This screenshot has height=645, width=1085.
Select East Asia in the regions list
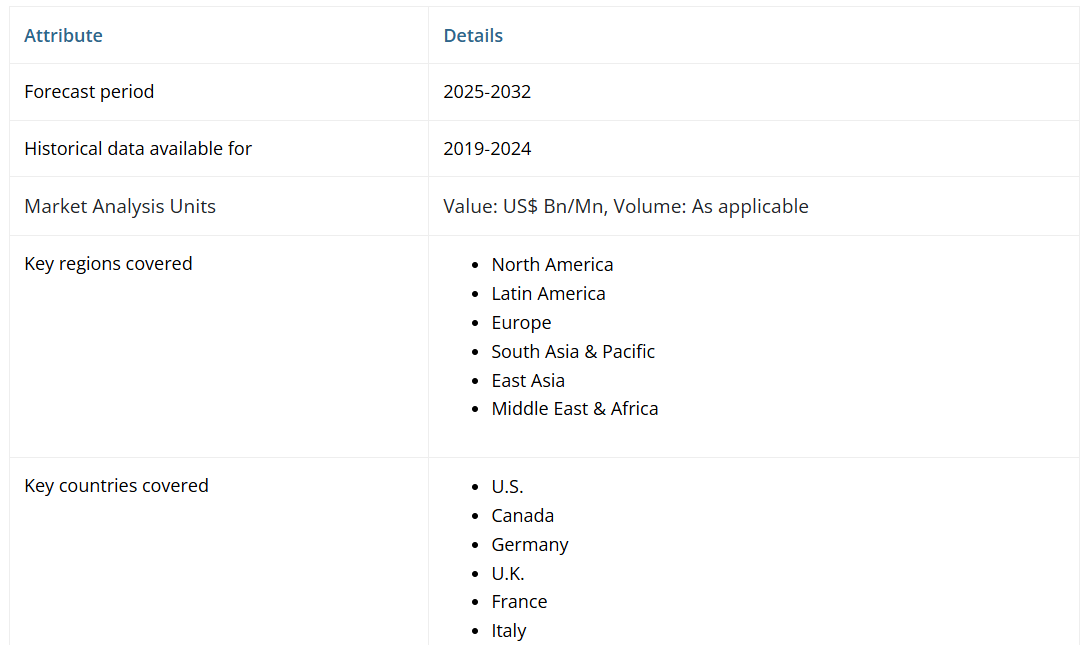coord(528,381)
